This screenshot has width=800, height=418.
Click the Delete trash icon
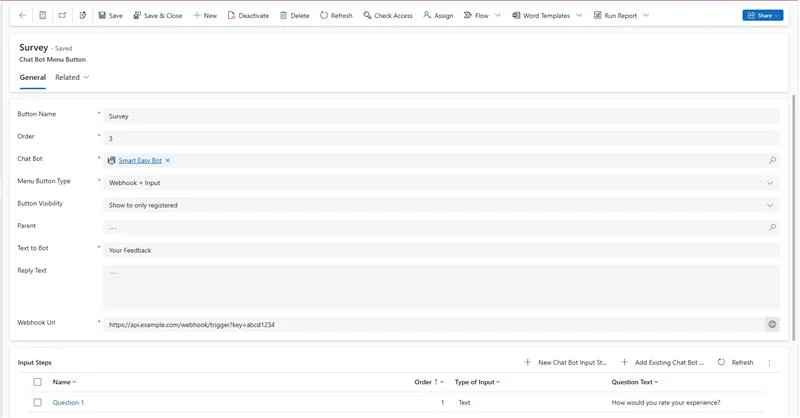pyautogui.click(x=283, y=15)
